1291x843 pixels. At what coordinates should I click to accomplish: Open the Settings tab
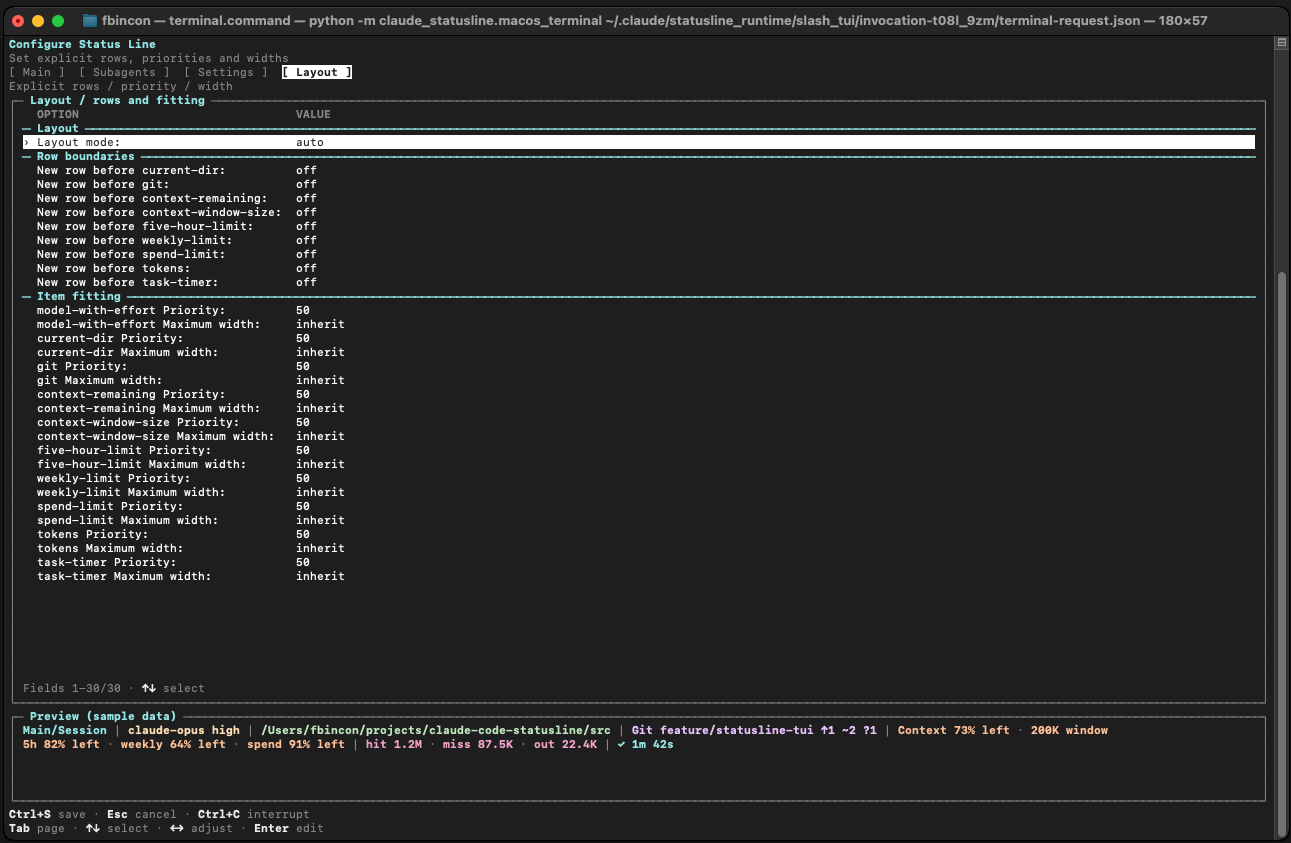coord(226,72)
